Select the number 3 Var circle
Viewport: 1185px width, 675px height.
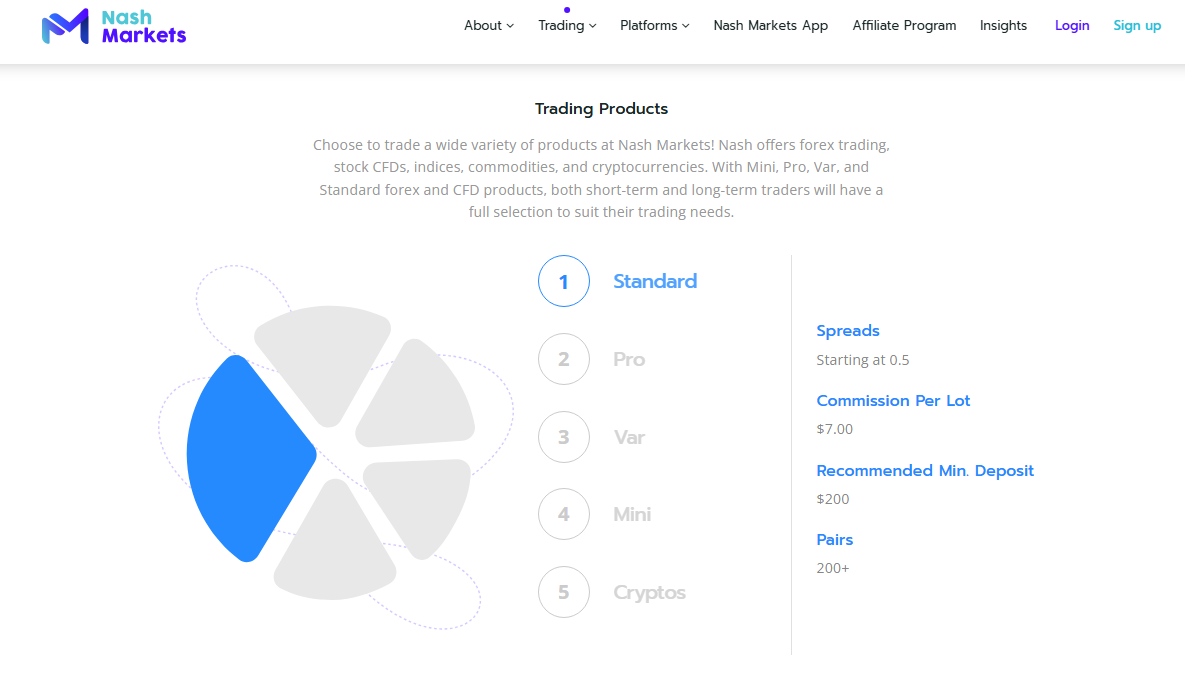[564, 437]
